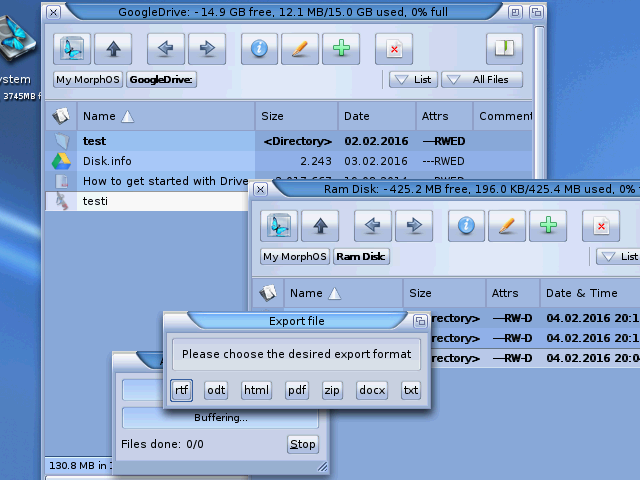Click the Buffering progress bar

pos(220,418)
